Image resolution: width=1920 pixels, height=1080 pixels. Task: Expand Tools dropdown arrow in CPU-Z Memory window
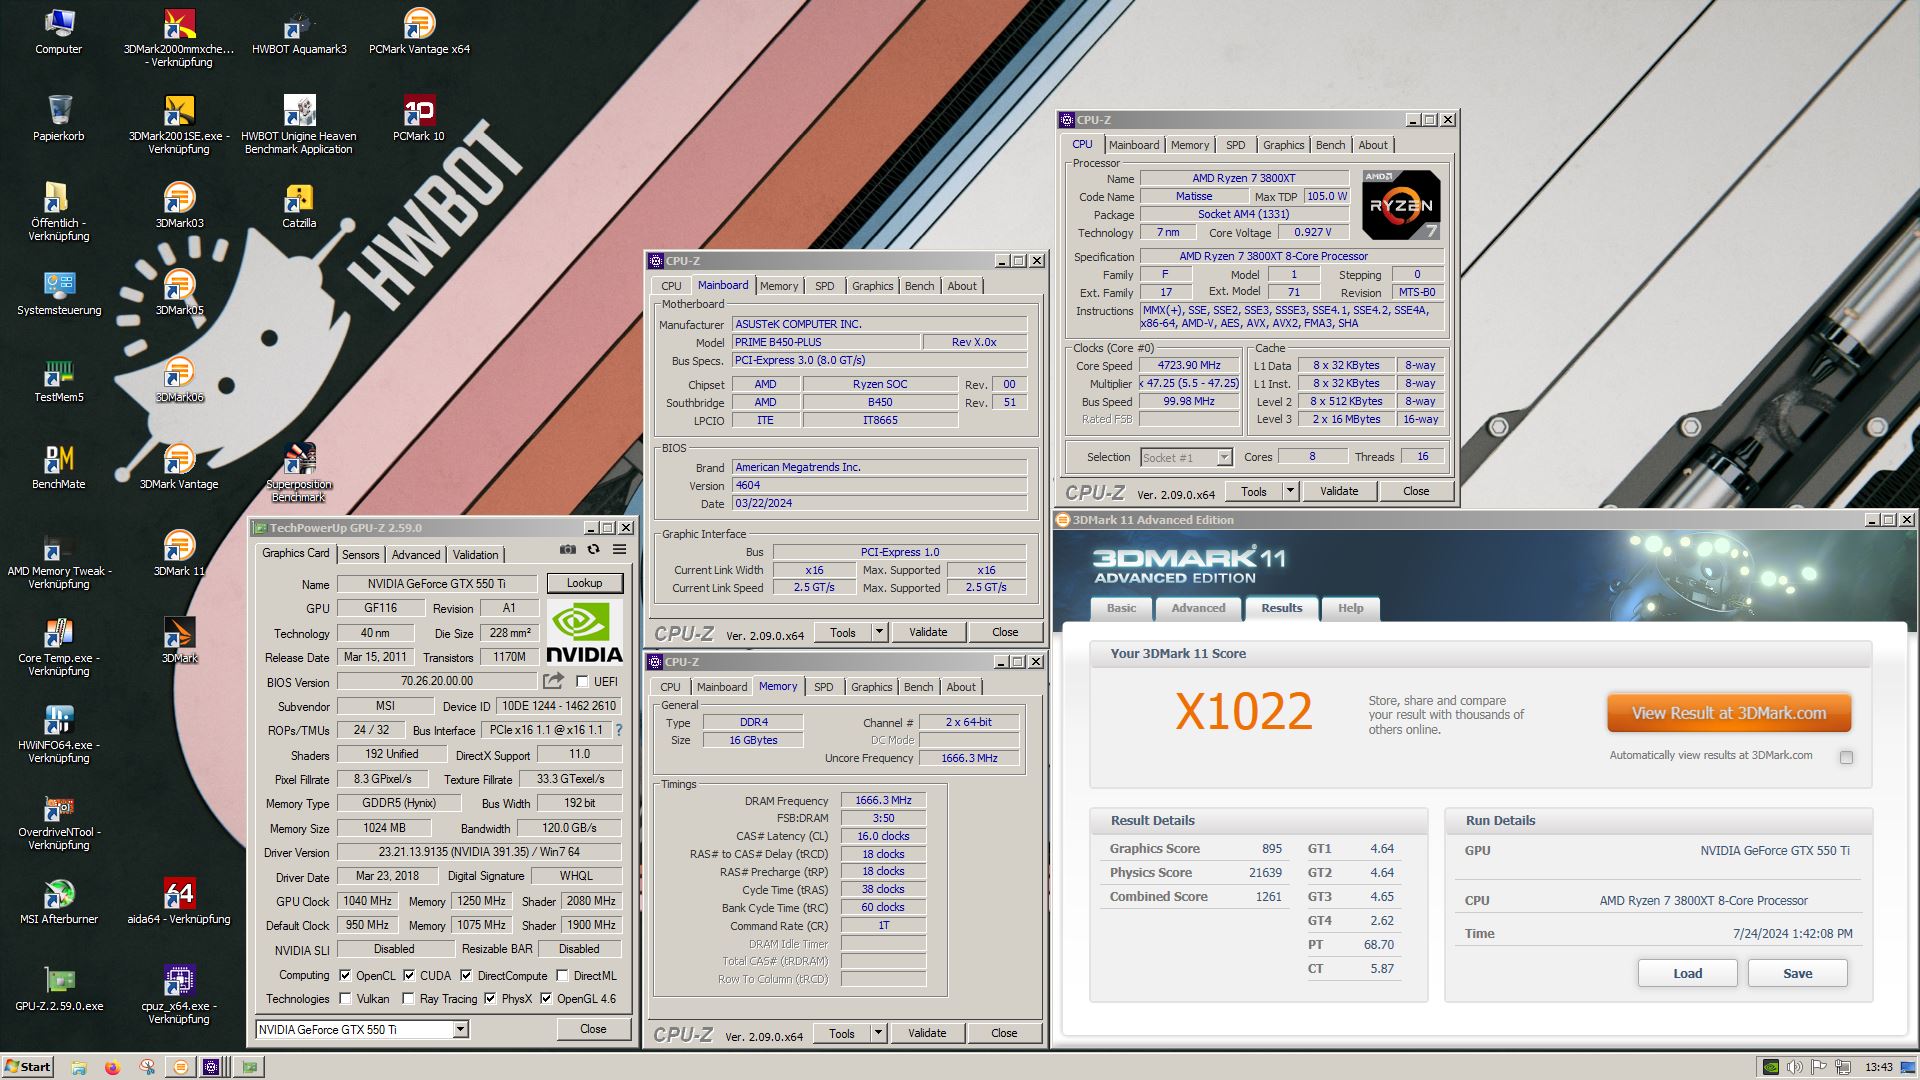point(878,1033)
